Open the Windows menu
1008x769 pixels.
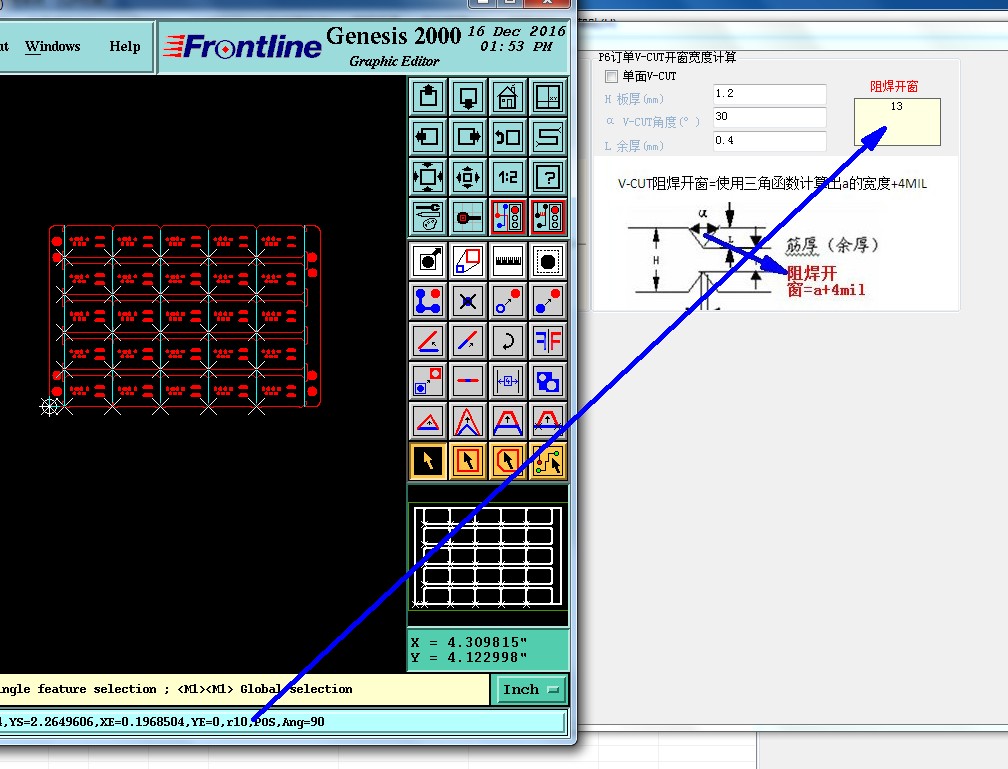pyautogui.click(x=53, y=46)
